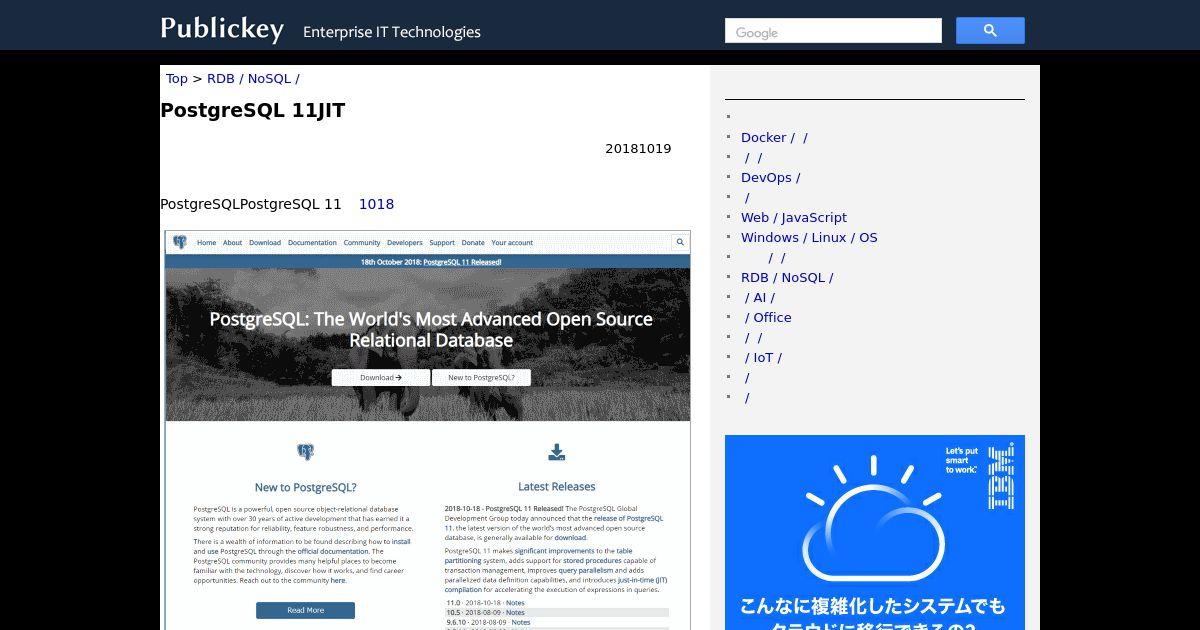1200x630 pixels.
Task: Click the Enterprise IT Technologies tagline
Action: point(392,32)
